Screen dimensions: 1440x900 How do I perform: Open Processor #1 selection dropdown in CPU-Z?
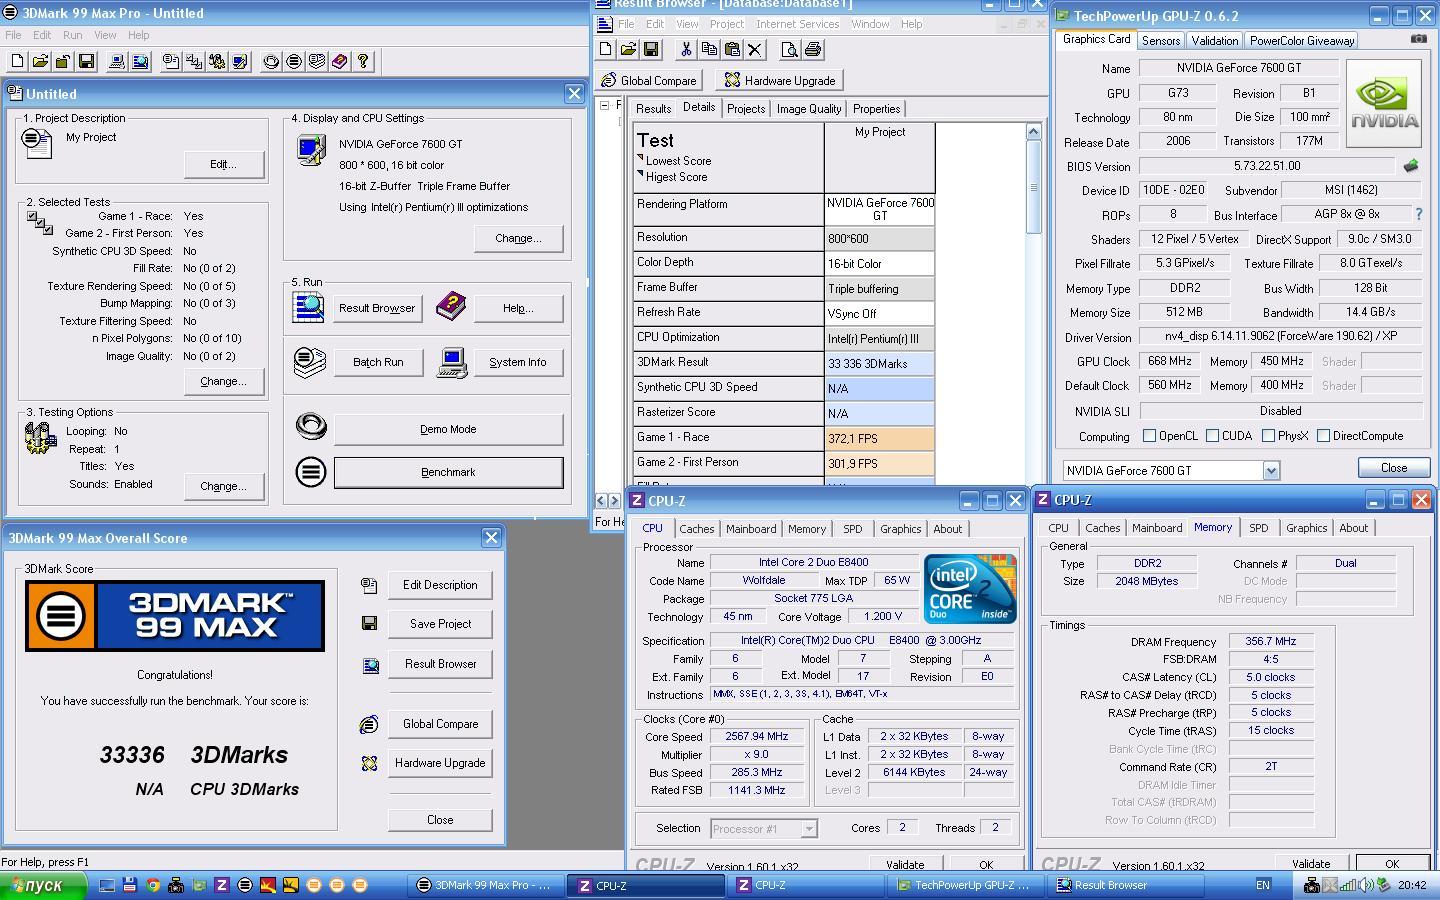coord(809,829)
